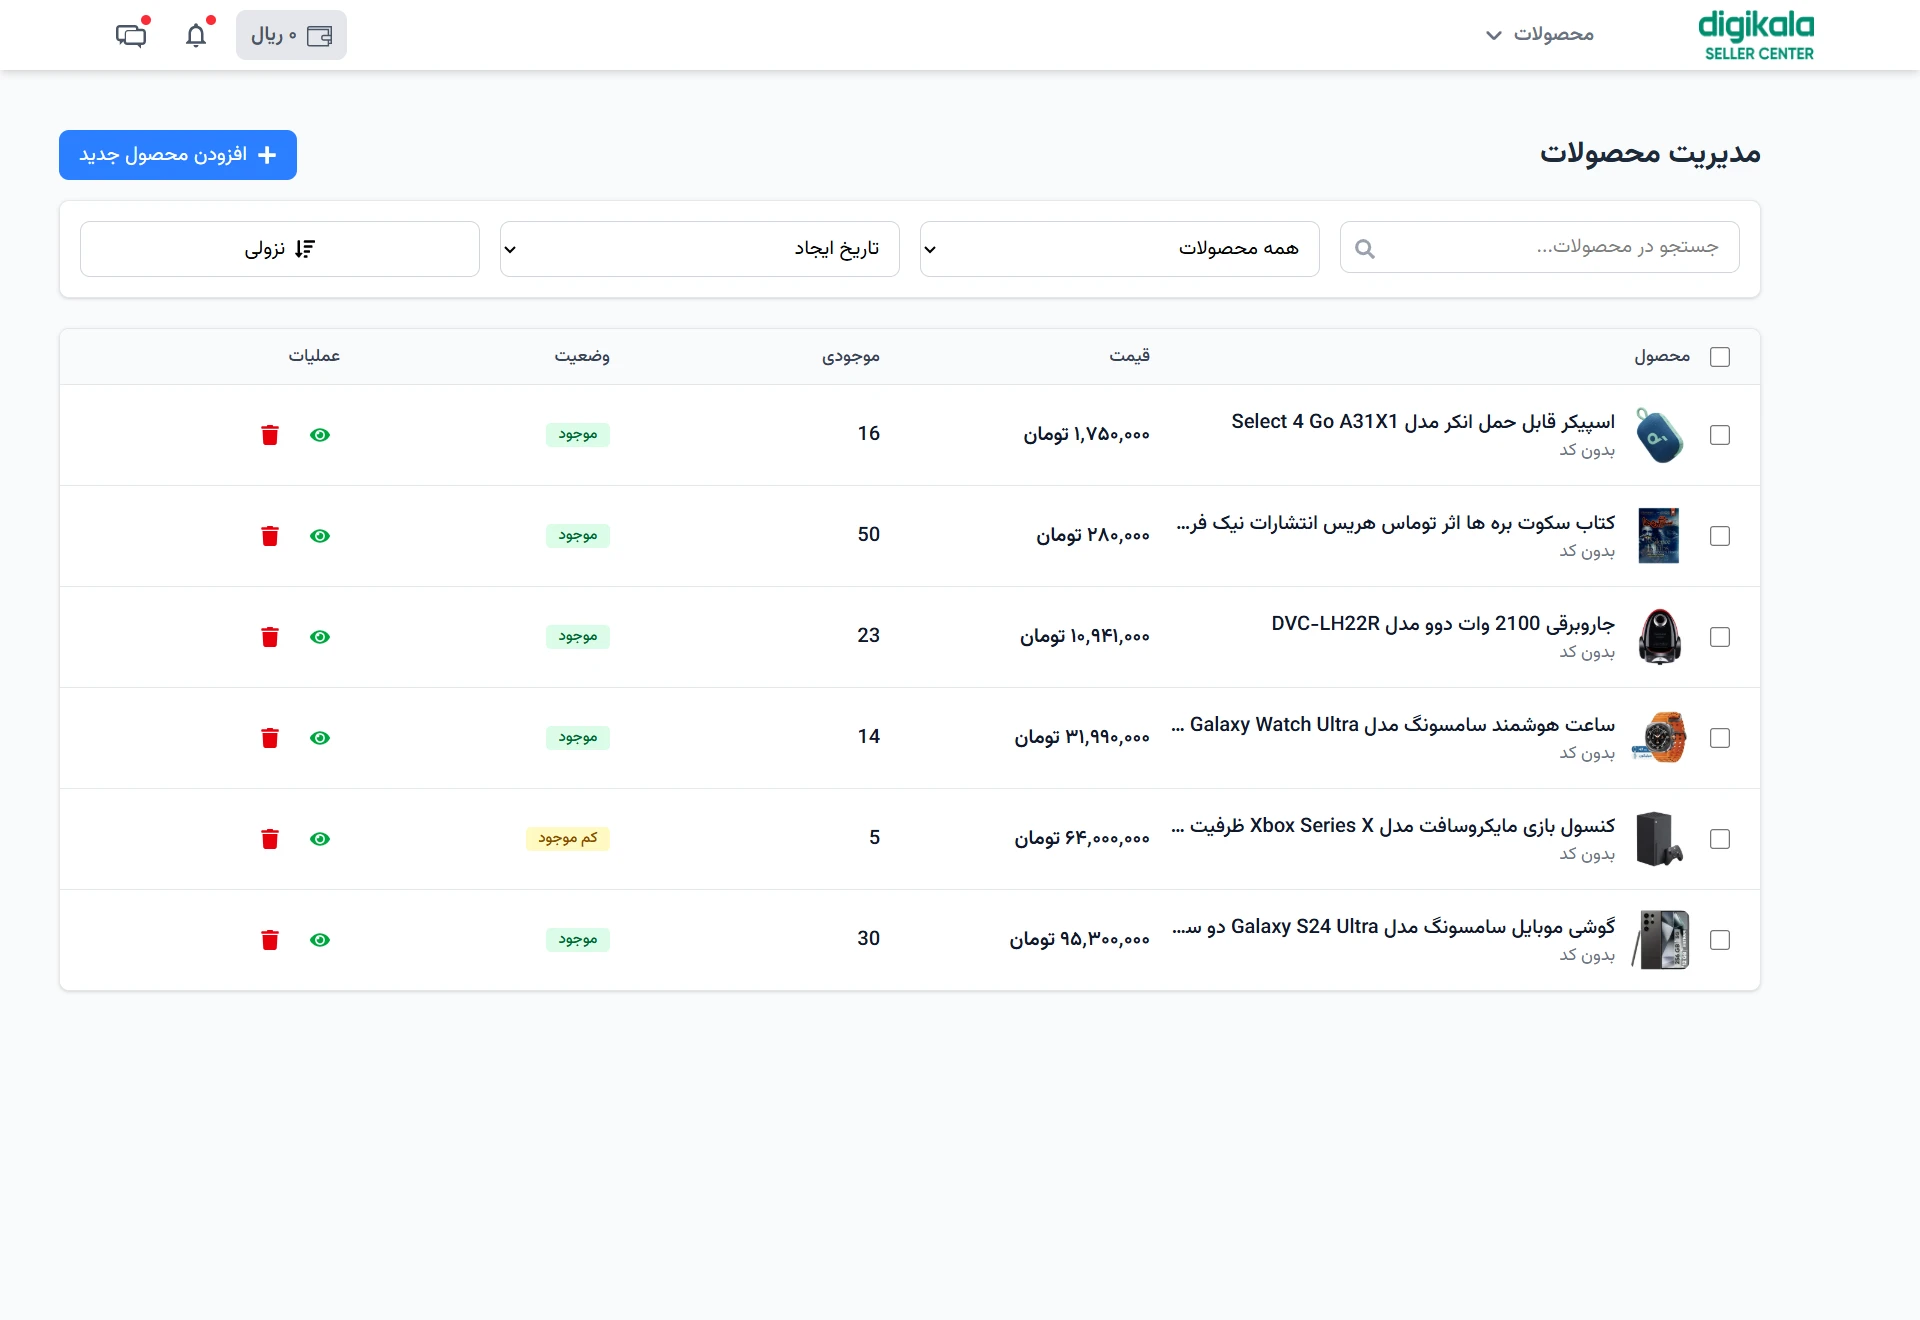Click the search magnifier icon
The height and width of the screenshot is (1320, 1920).
(1365, 249)
